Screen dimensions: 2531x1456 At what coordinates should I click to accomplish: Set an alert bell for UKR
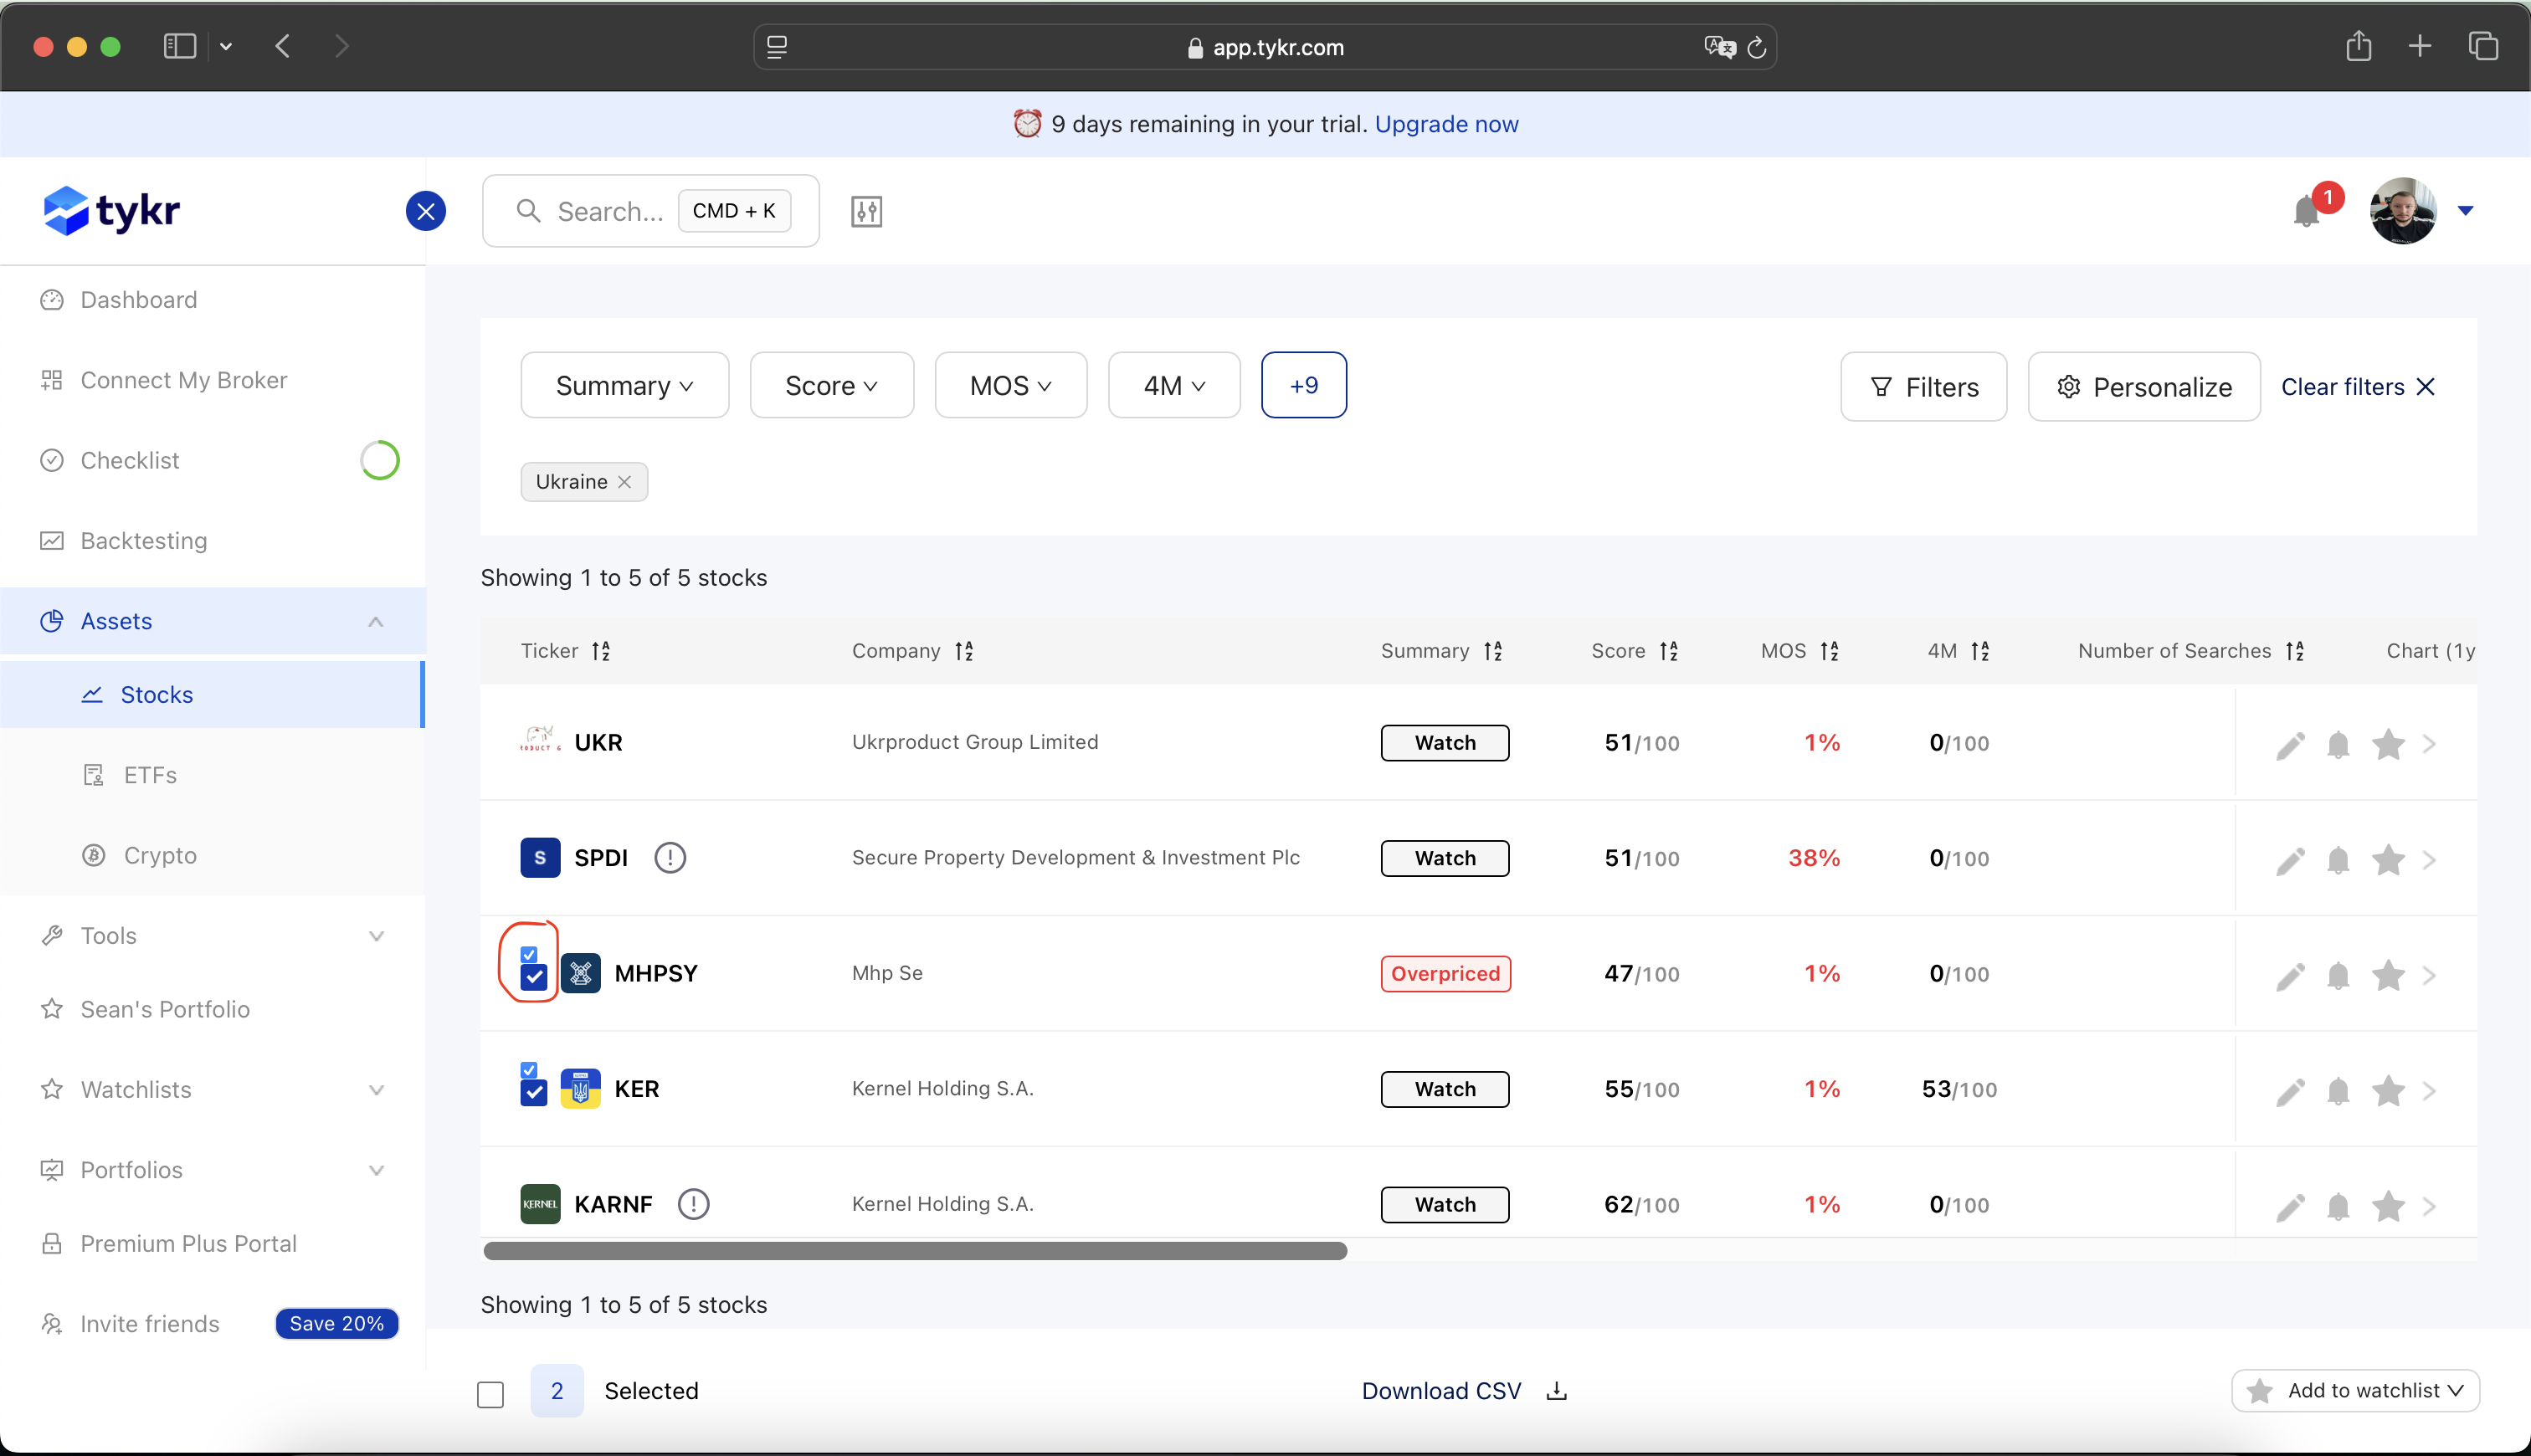(x=2338, y=745)
